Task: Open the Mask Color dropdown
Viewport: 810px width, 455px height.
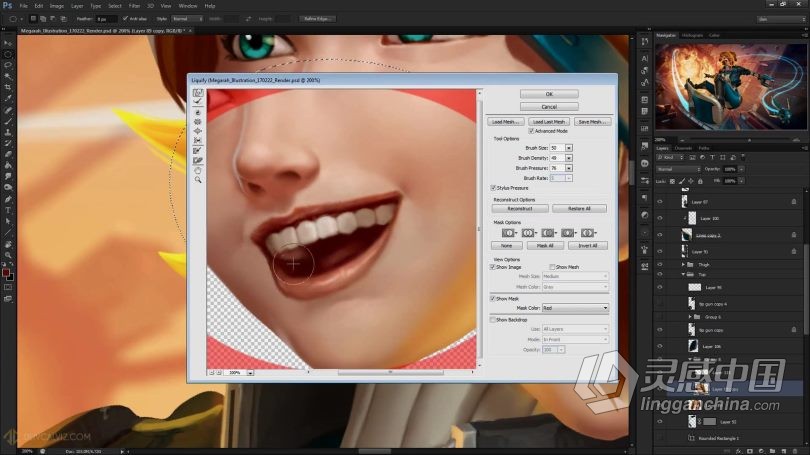Action: point(575,308)
